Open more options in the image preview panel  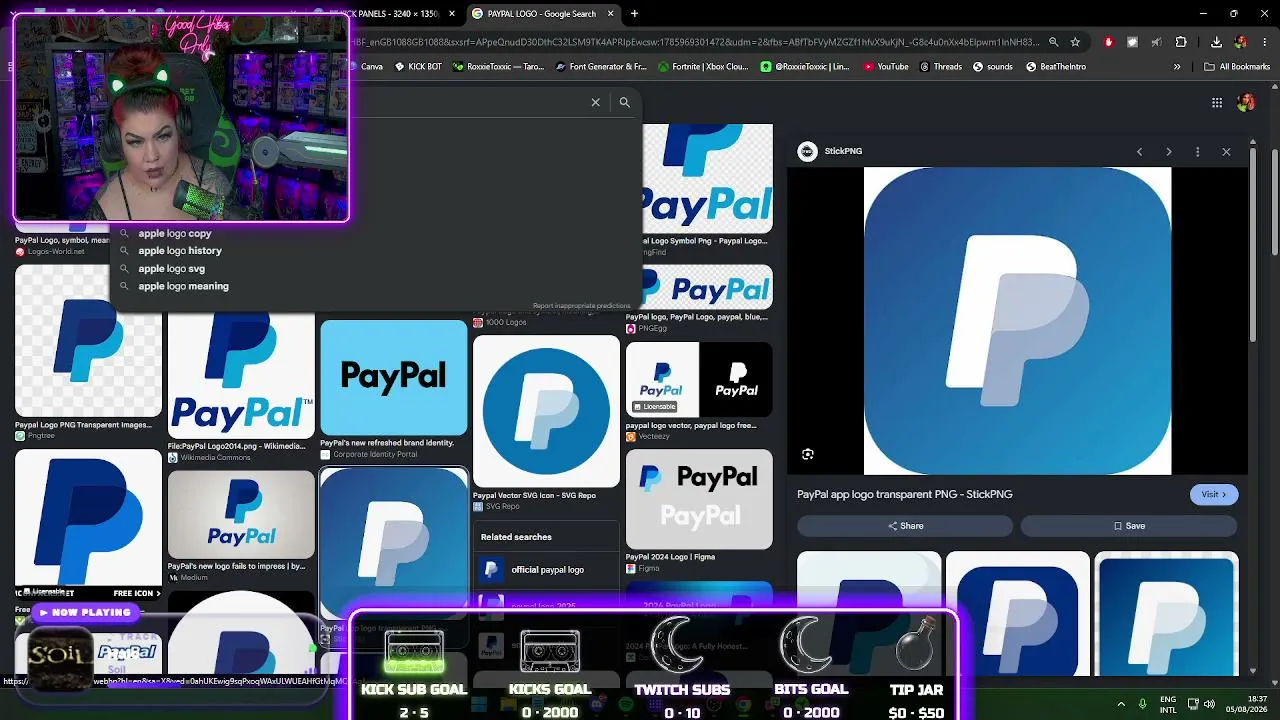pyautogui.click(x=1197, y=151)
